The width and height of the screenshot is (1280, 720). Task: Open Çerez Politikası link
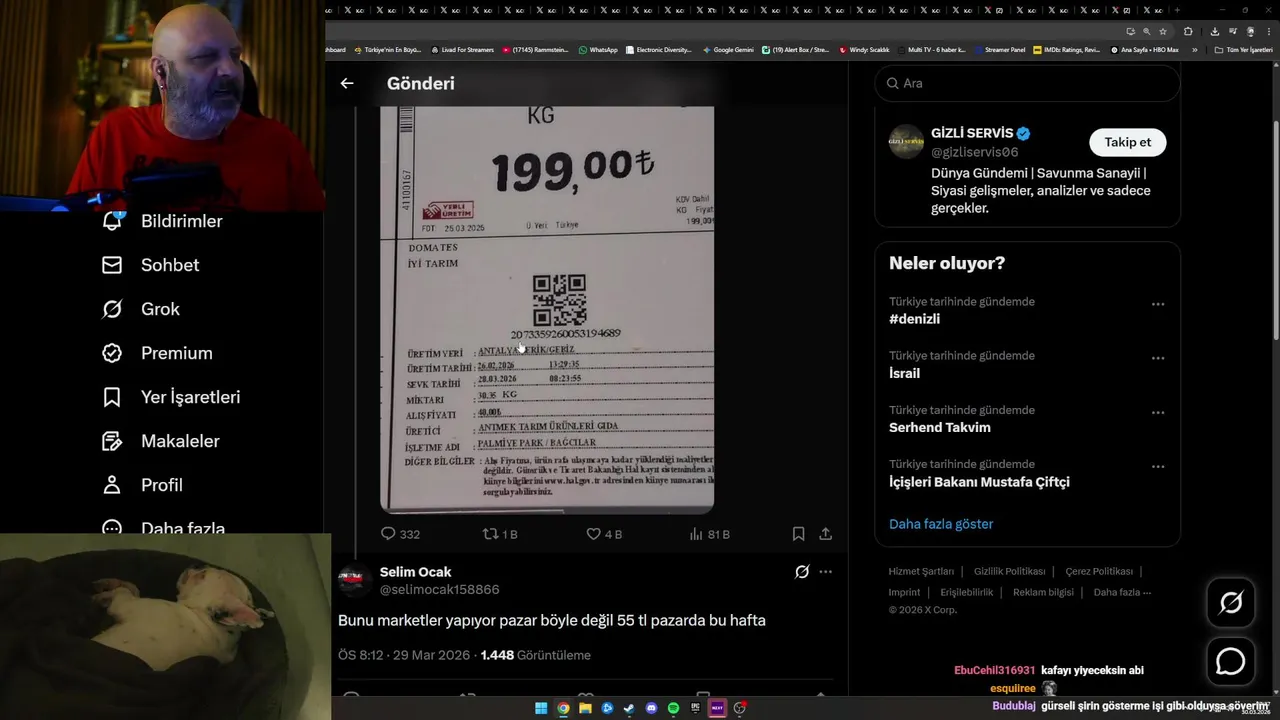pyautogui.click(x=1099, y=571)
